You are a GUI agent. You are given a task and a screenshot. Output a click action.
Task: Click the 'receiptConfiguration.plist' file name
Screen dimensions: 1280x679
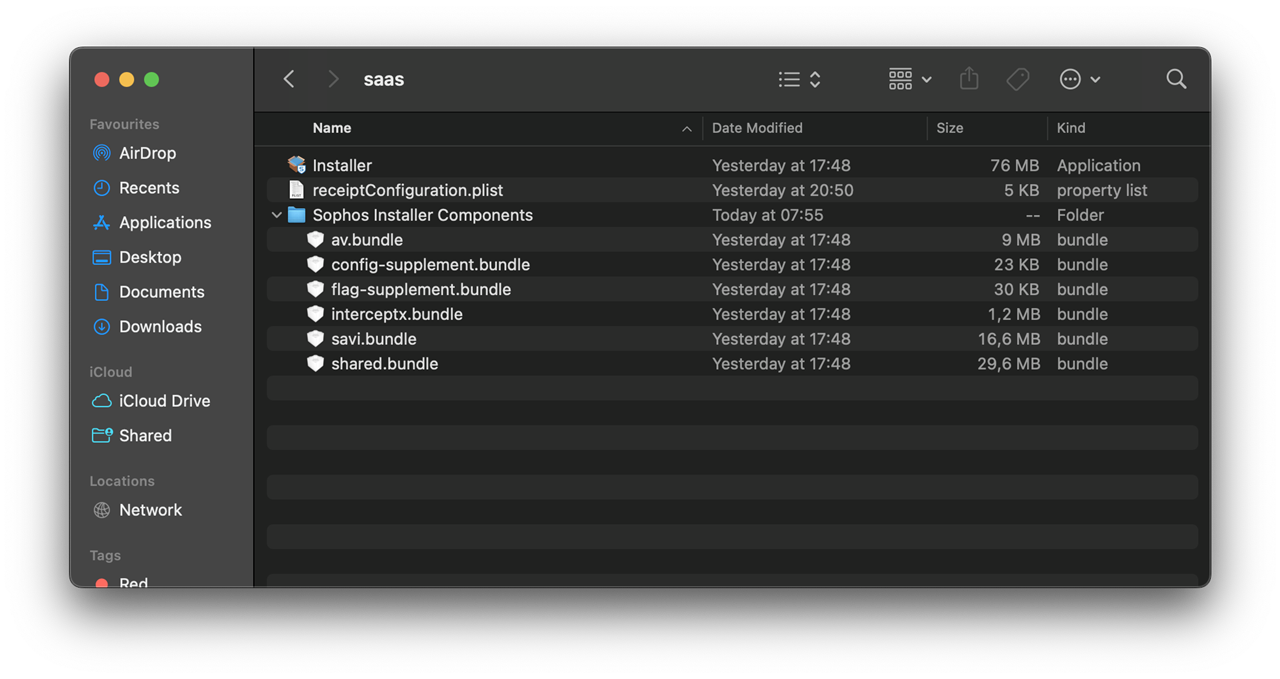click(x=408, y=190)
